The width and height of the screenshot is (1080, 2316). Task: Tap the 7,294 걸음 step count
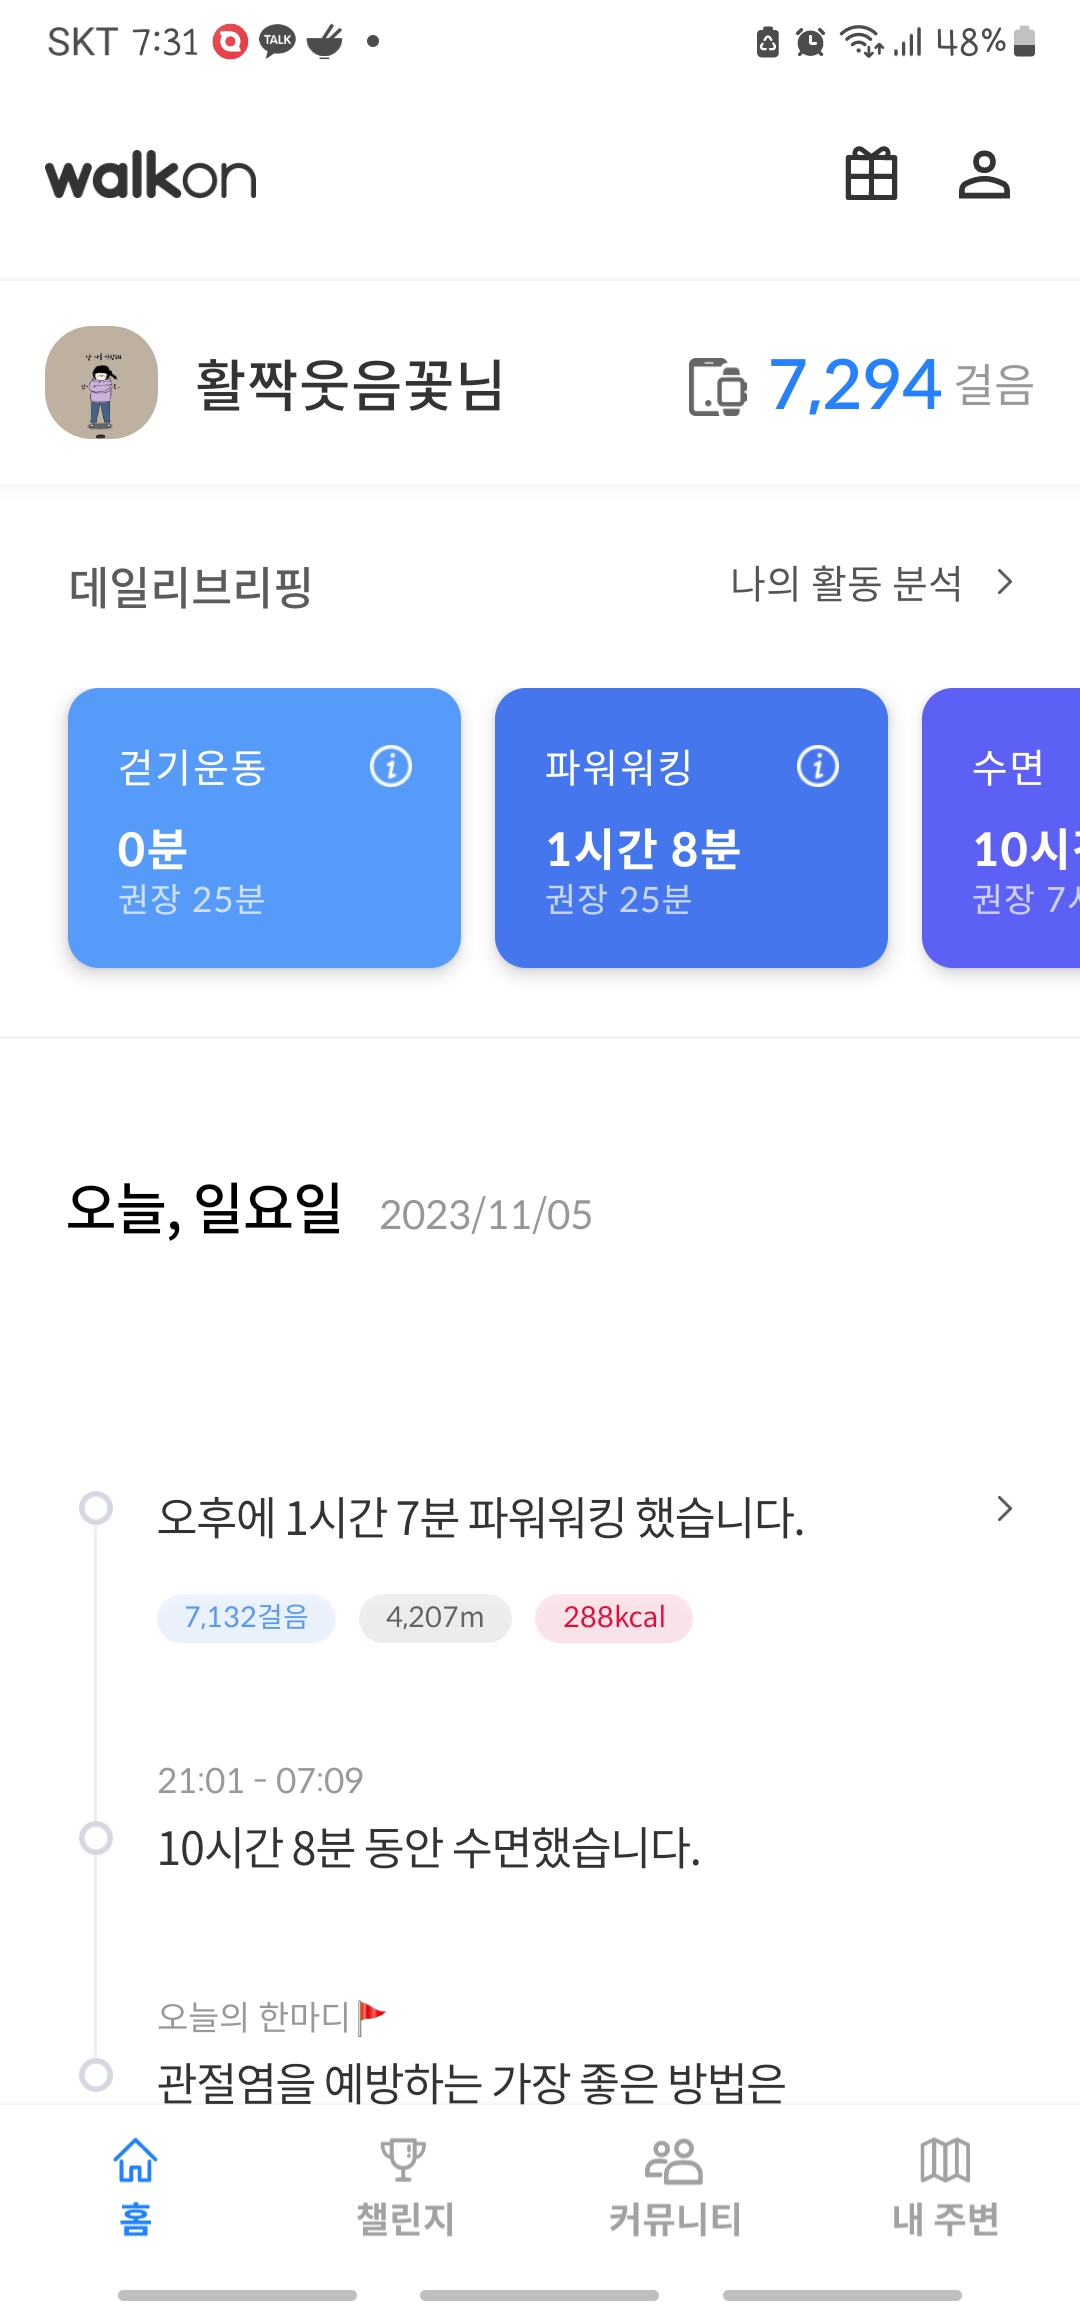tap(855, 385)
